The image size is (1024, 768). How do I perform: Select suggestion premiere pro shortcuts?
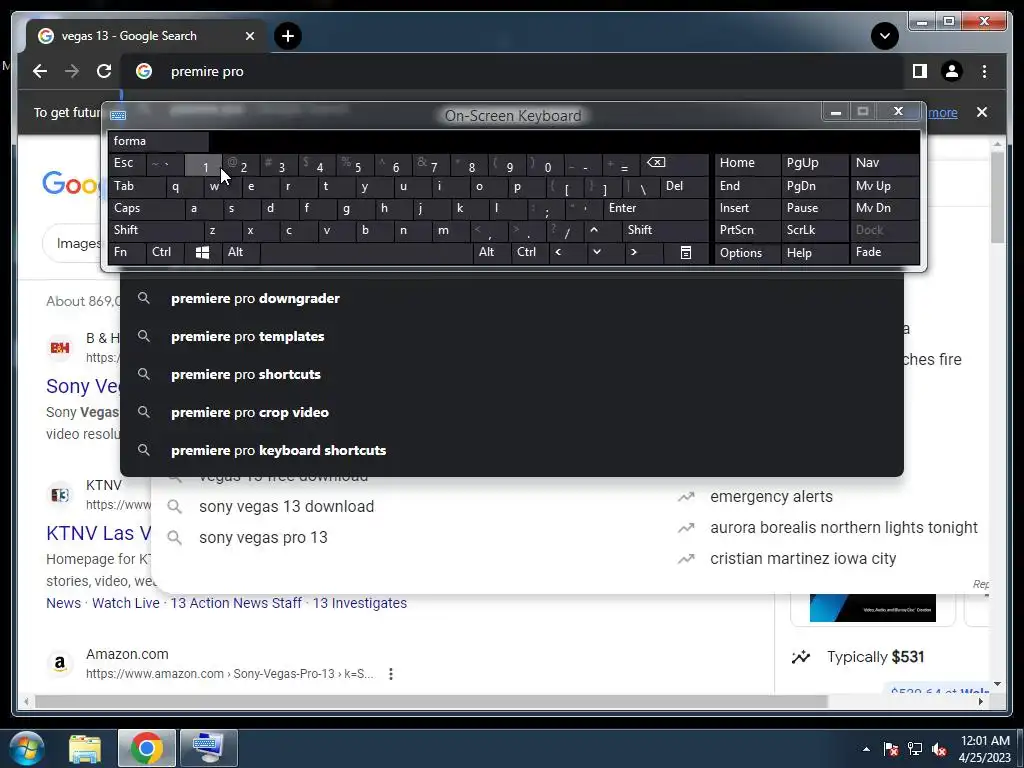(x=512, y=374)
